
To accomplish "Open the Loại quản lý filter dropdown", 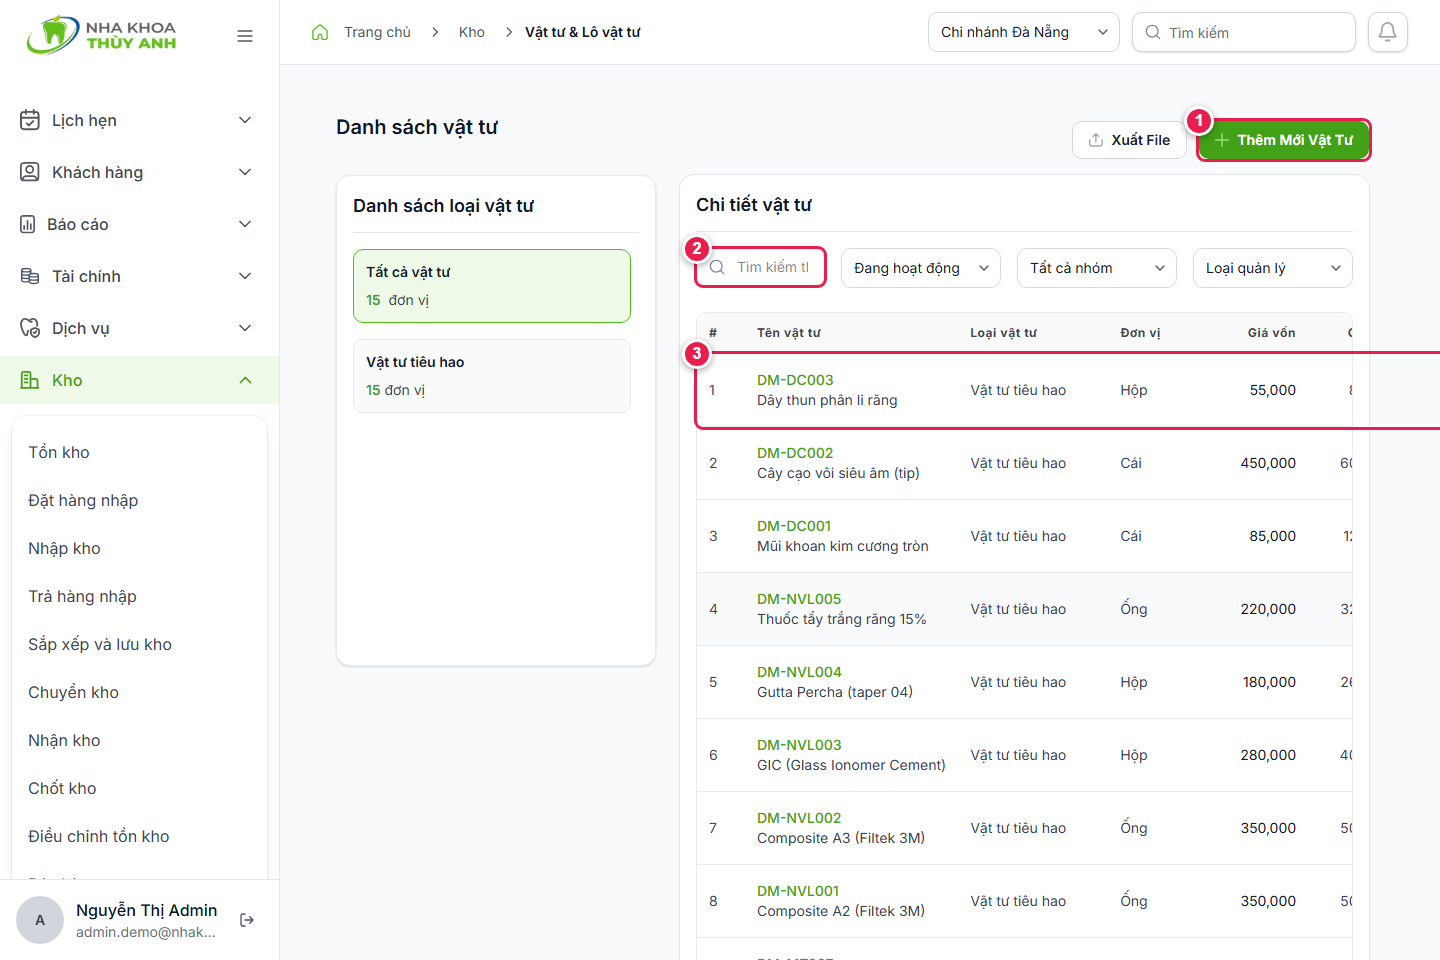I will coord(1273,268).
